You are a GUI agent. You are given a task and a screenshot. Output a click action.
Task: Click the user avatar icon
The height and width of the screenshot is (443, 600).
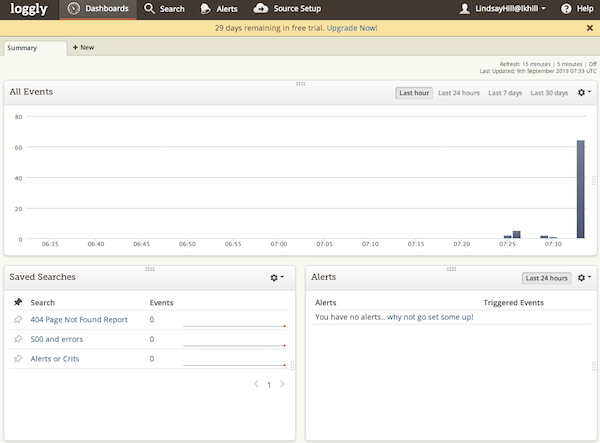(465, 8)
